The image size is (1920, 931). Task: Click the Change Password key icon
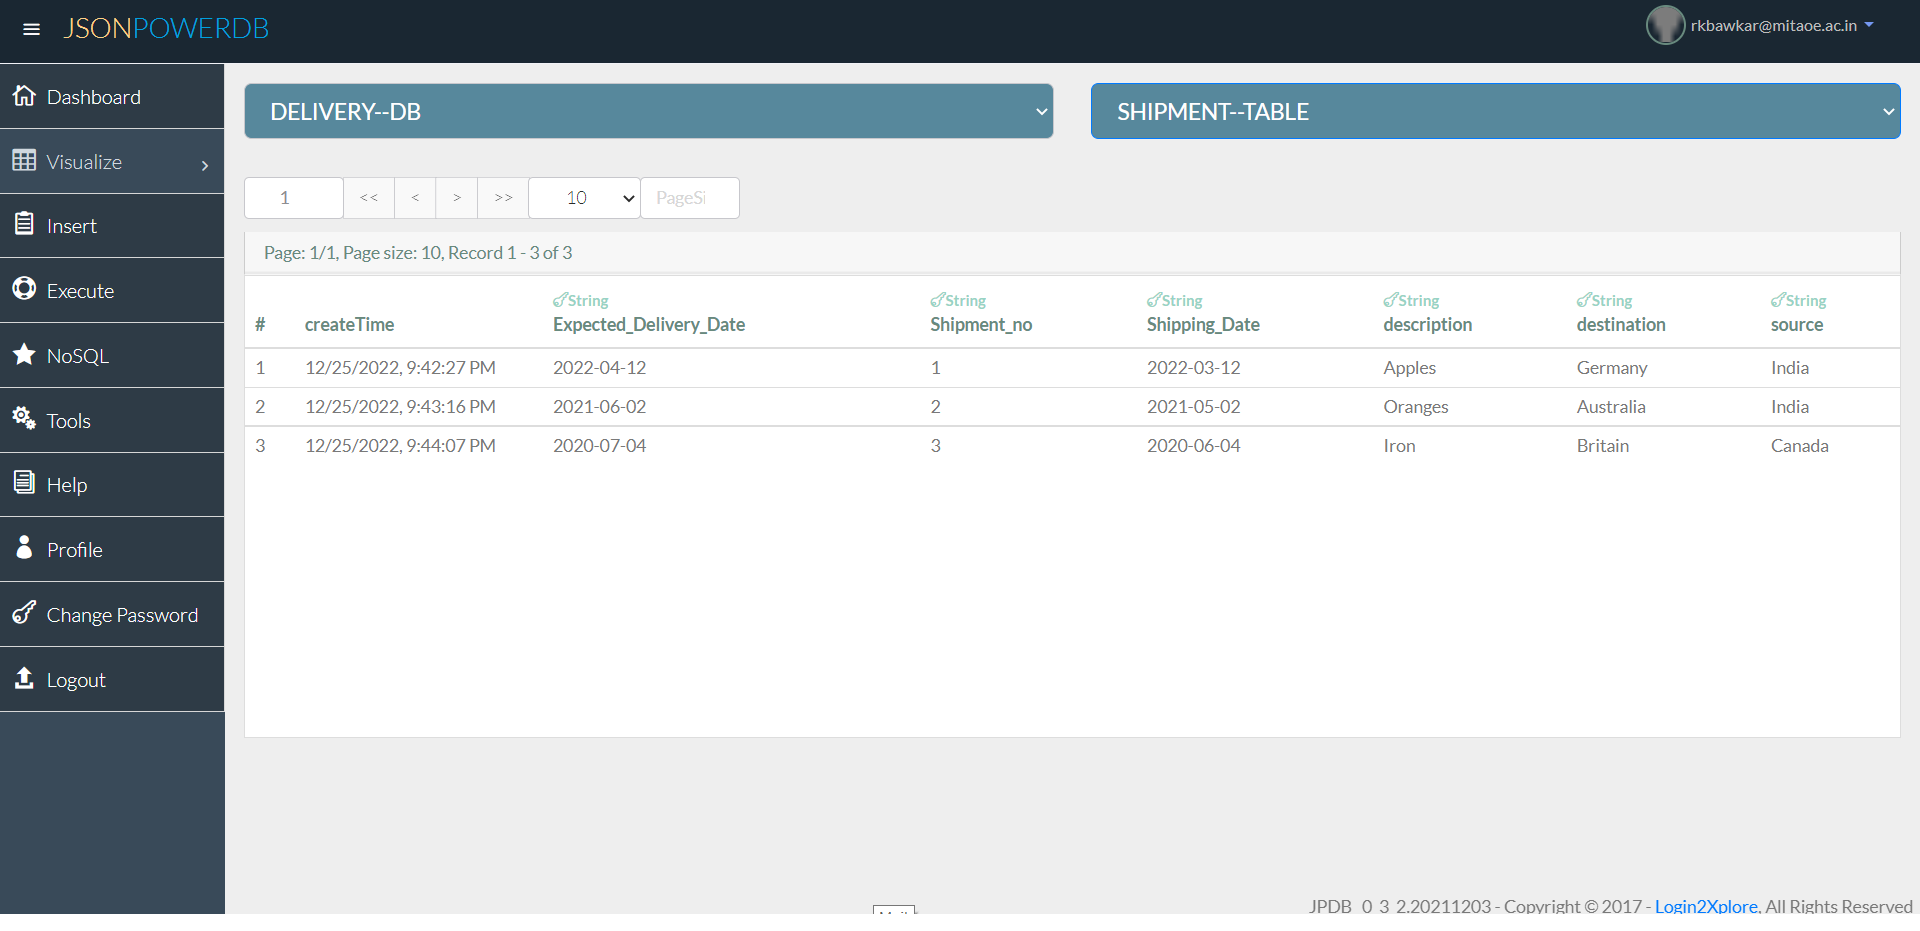click(x=24, y=613)
